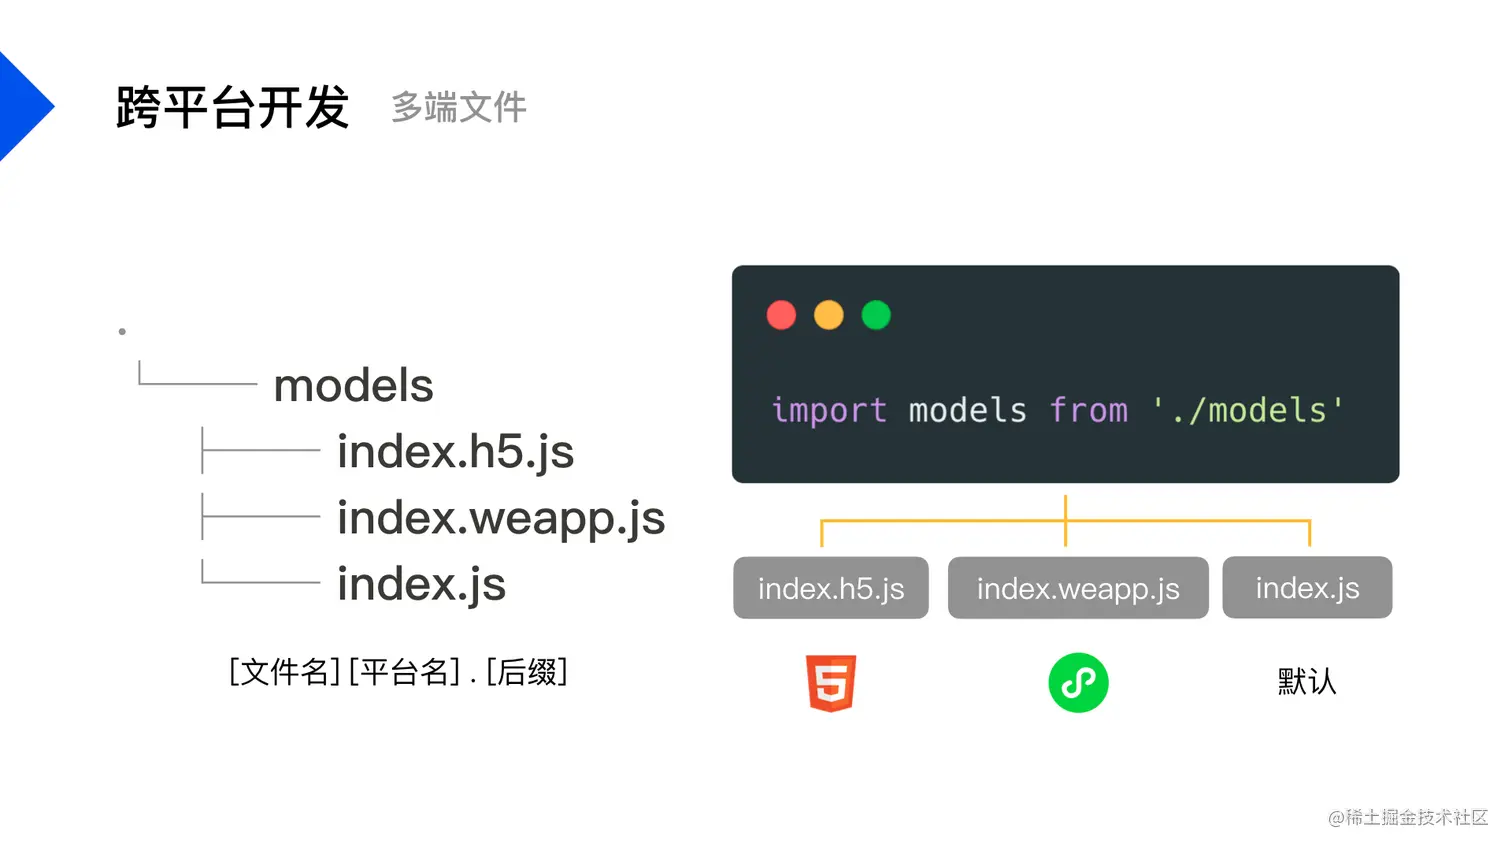
Task: Click the import models code line
Action: (x=1057, y=410)
